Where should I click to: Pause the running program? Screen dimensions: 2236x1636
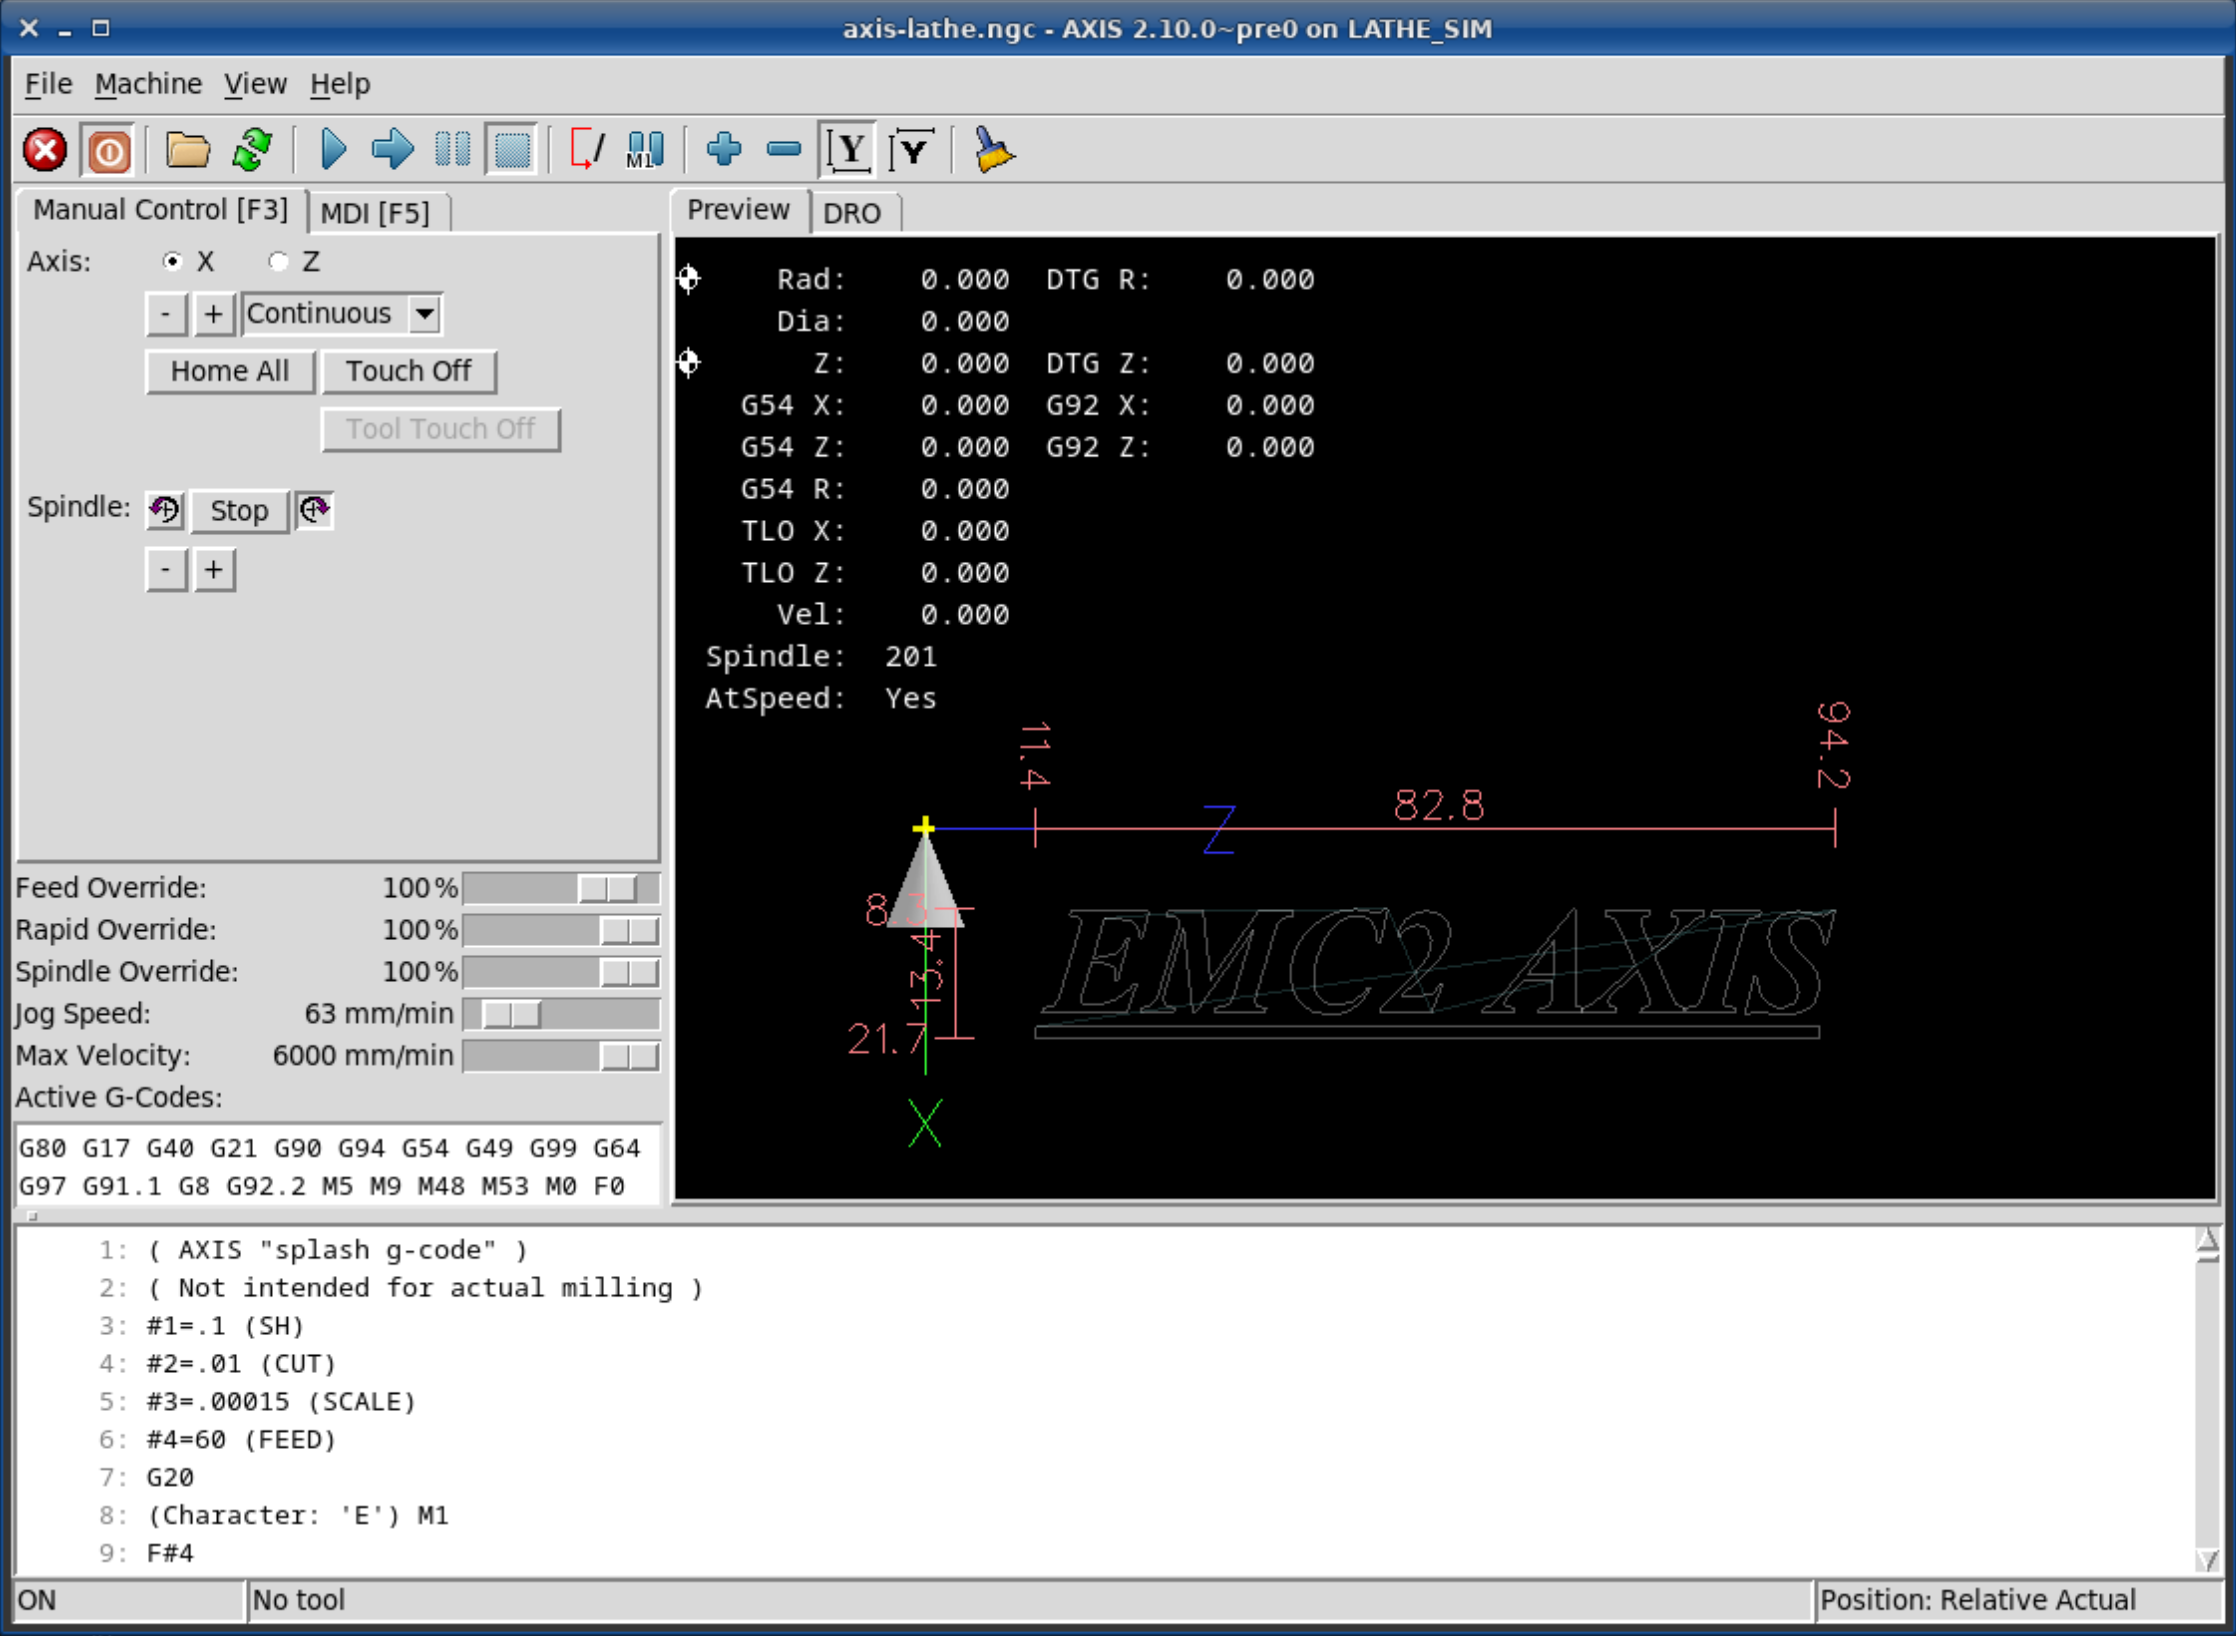[453, 150]
